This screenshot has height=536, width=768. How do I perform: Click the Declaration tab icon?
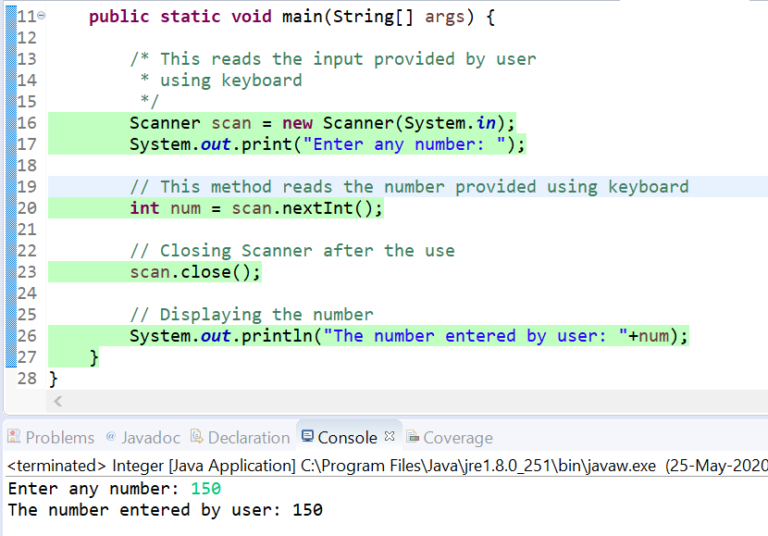coord(196,436)
